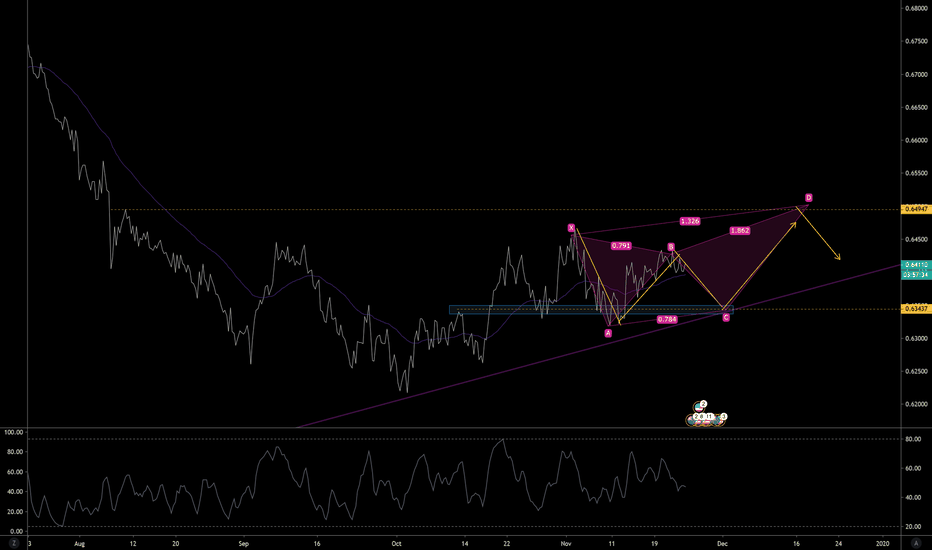Image resolution: width=932 pixels, height=550 pixels.
Task: Click the pink B point marker
Action: click(x=671, y=246)
